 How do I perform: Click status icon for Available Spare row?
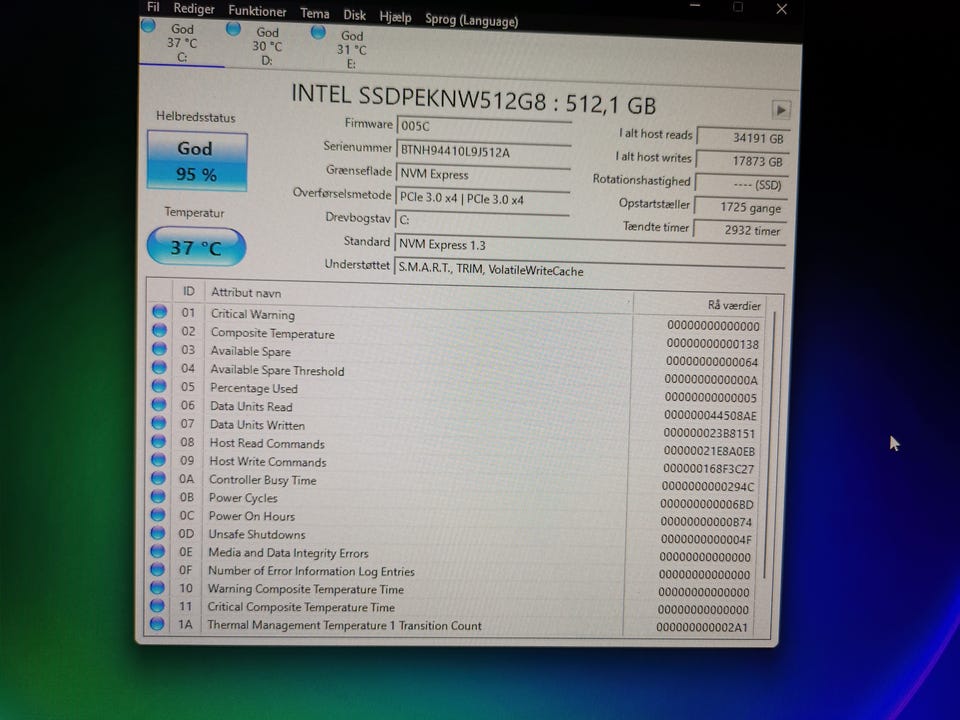(160, 349)
